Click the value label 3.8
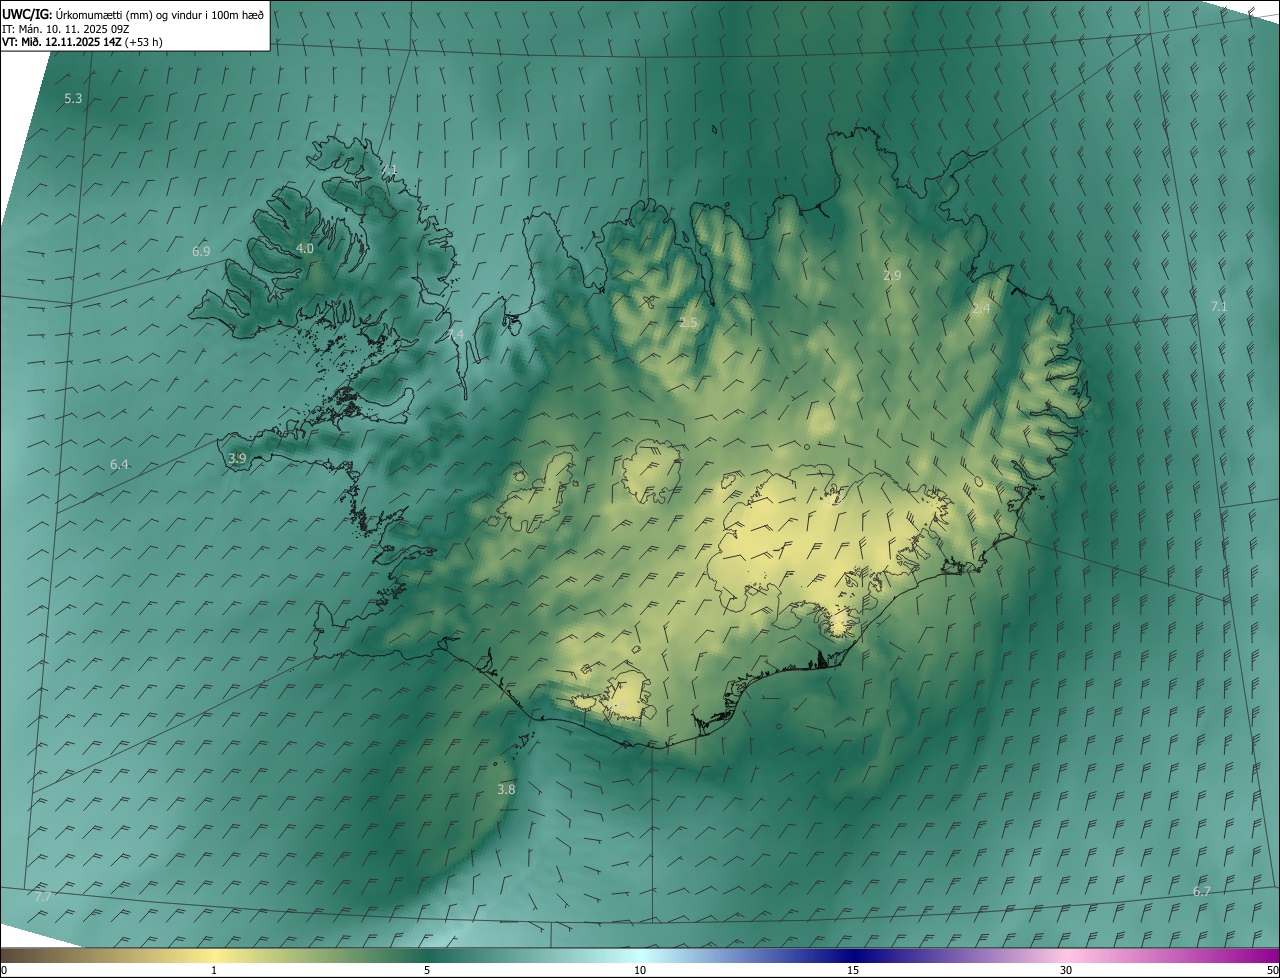 [x=506, y=789]
